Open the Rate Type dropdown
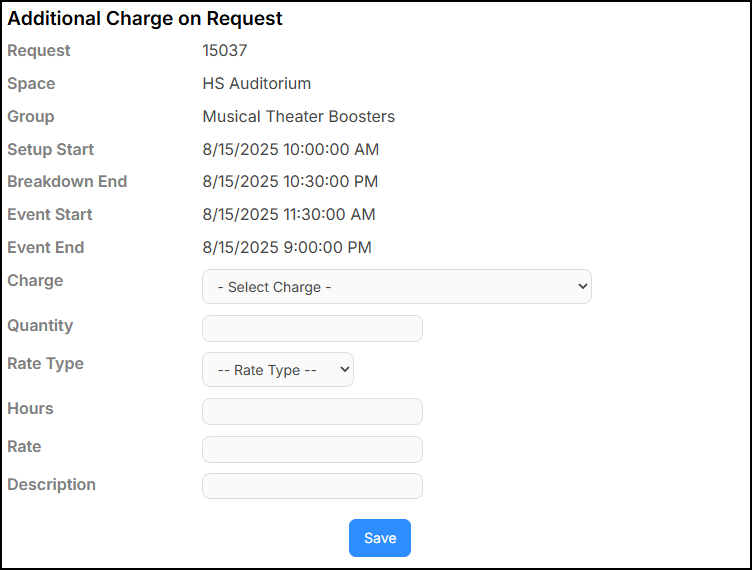 coord(278,370)
